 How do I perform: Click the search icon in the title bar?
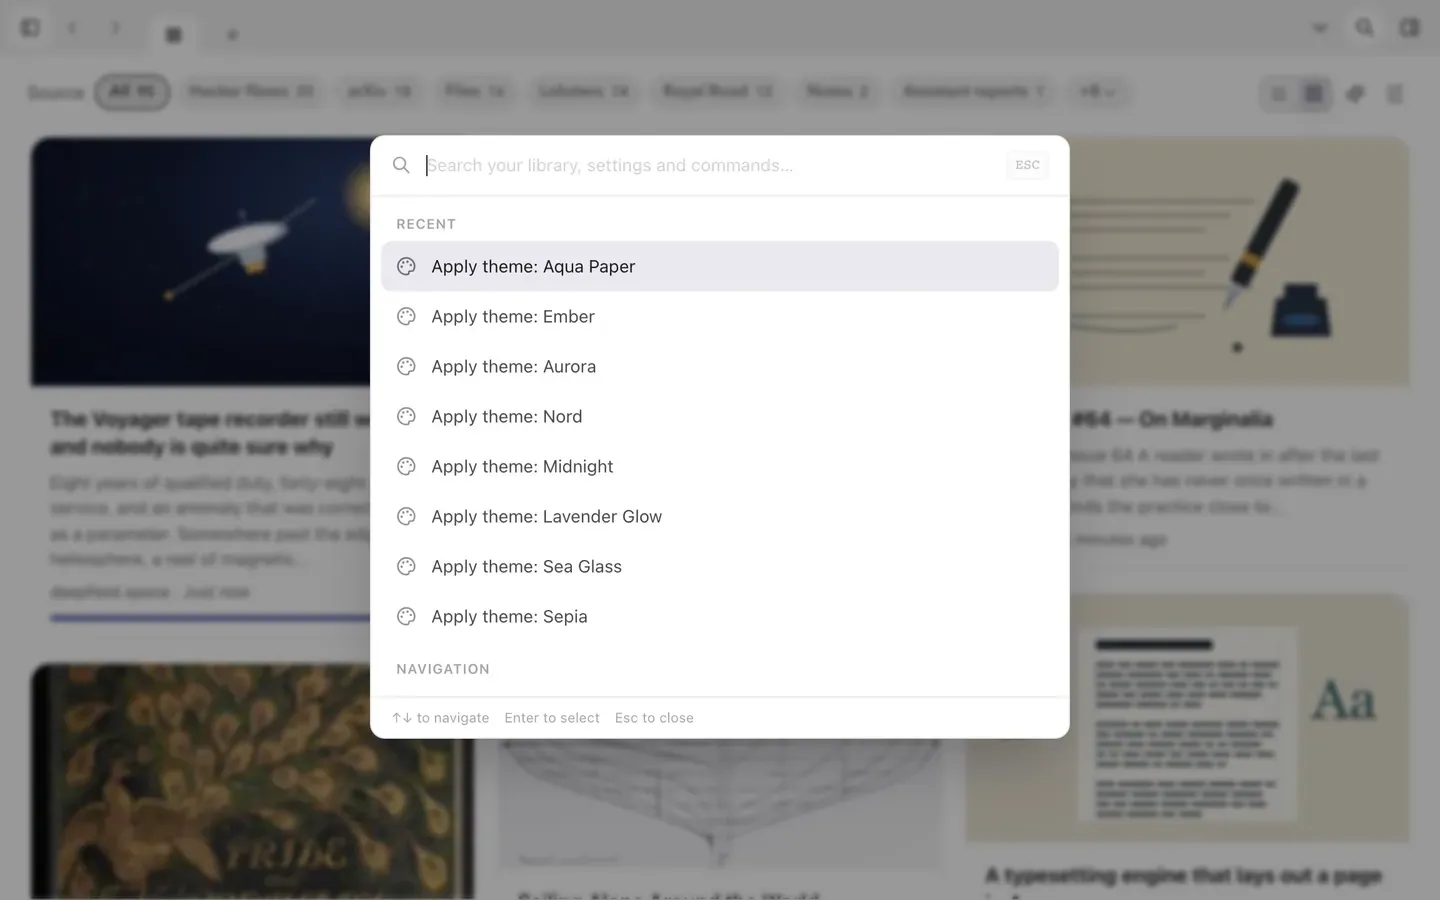1364,28
